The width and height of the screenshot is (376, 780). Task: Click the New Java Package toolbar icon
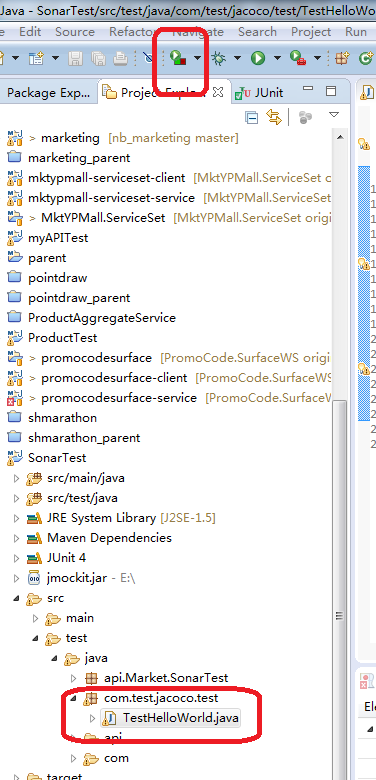(341, 58)
